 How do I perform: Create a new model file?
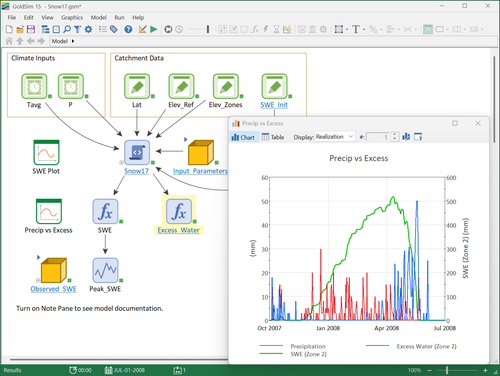(9, 29)
